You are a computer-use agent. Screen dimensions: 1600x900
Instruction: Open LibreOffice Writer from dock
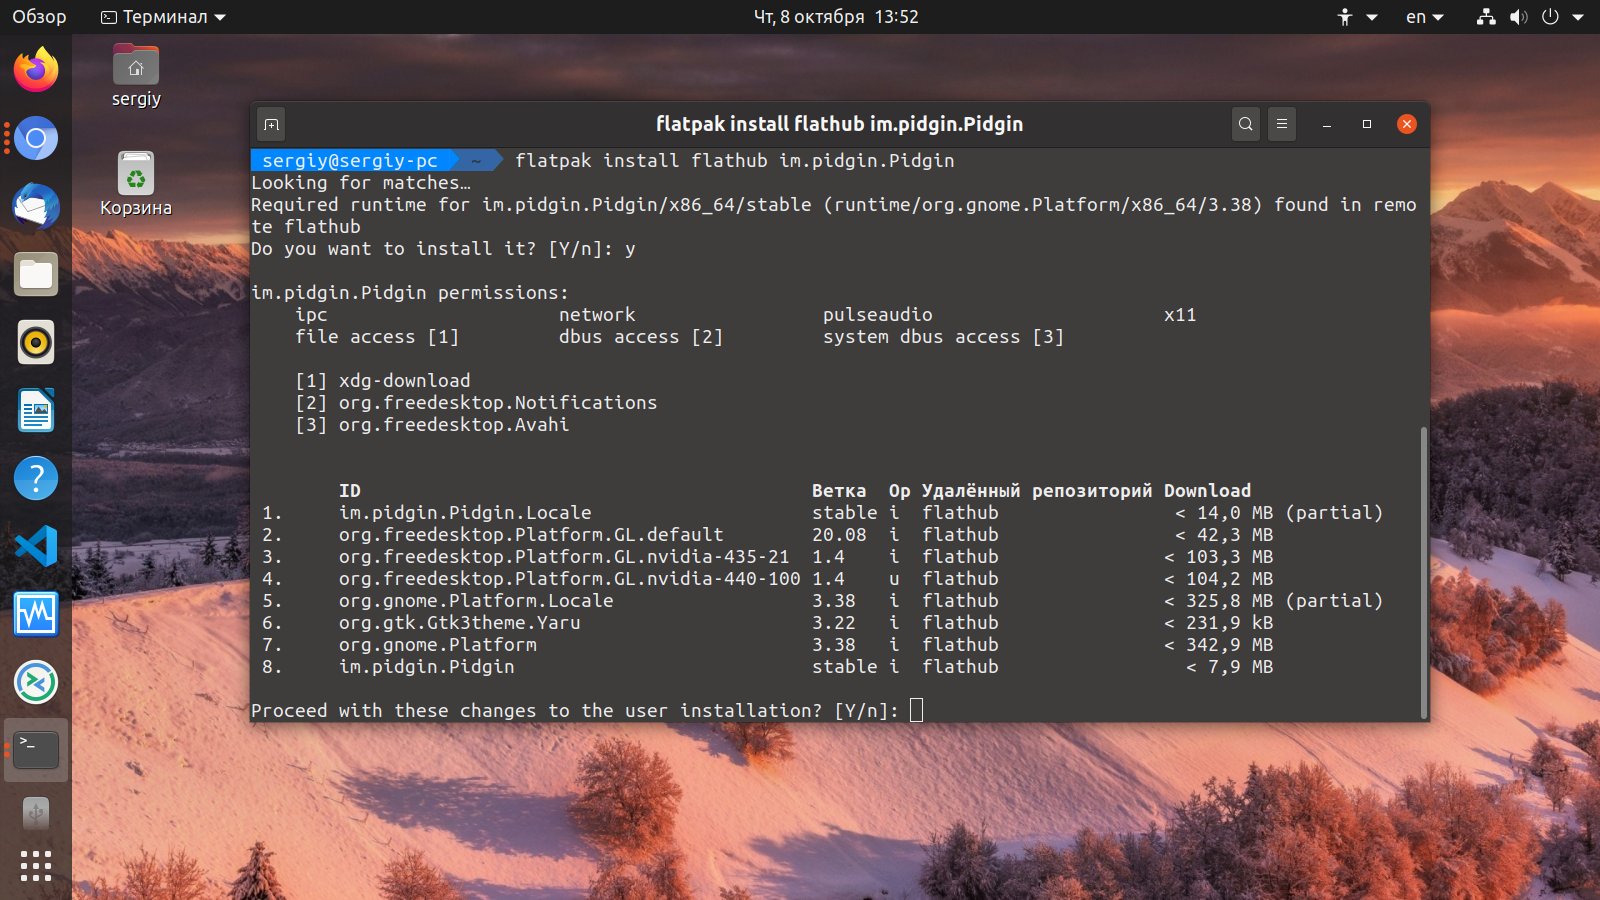click(x=36, y=410)
